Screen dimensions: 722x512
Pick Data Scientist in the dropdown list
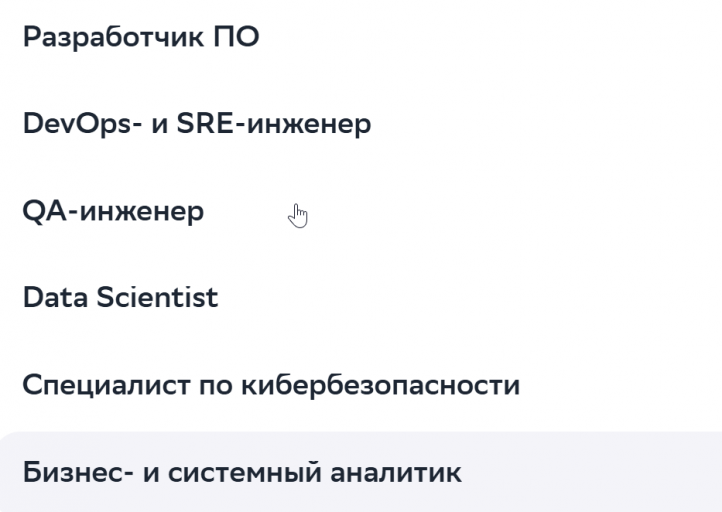[361, 297]
